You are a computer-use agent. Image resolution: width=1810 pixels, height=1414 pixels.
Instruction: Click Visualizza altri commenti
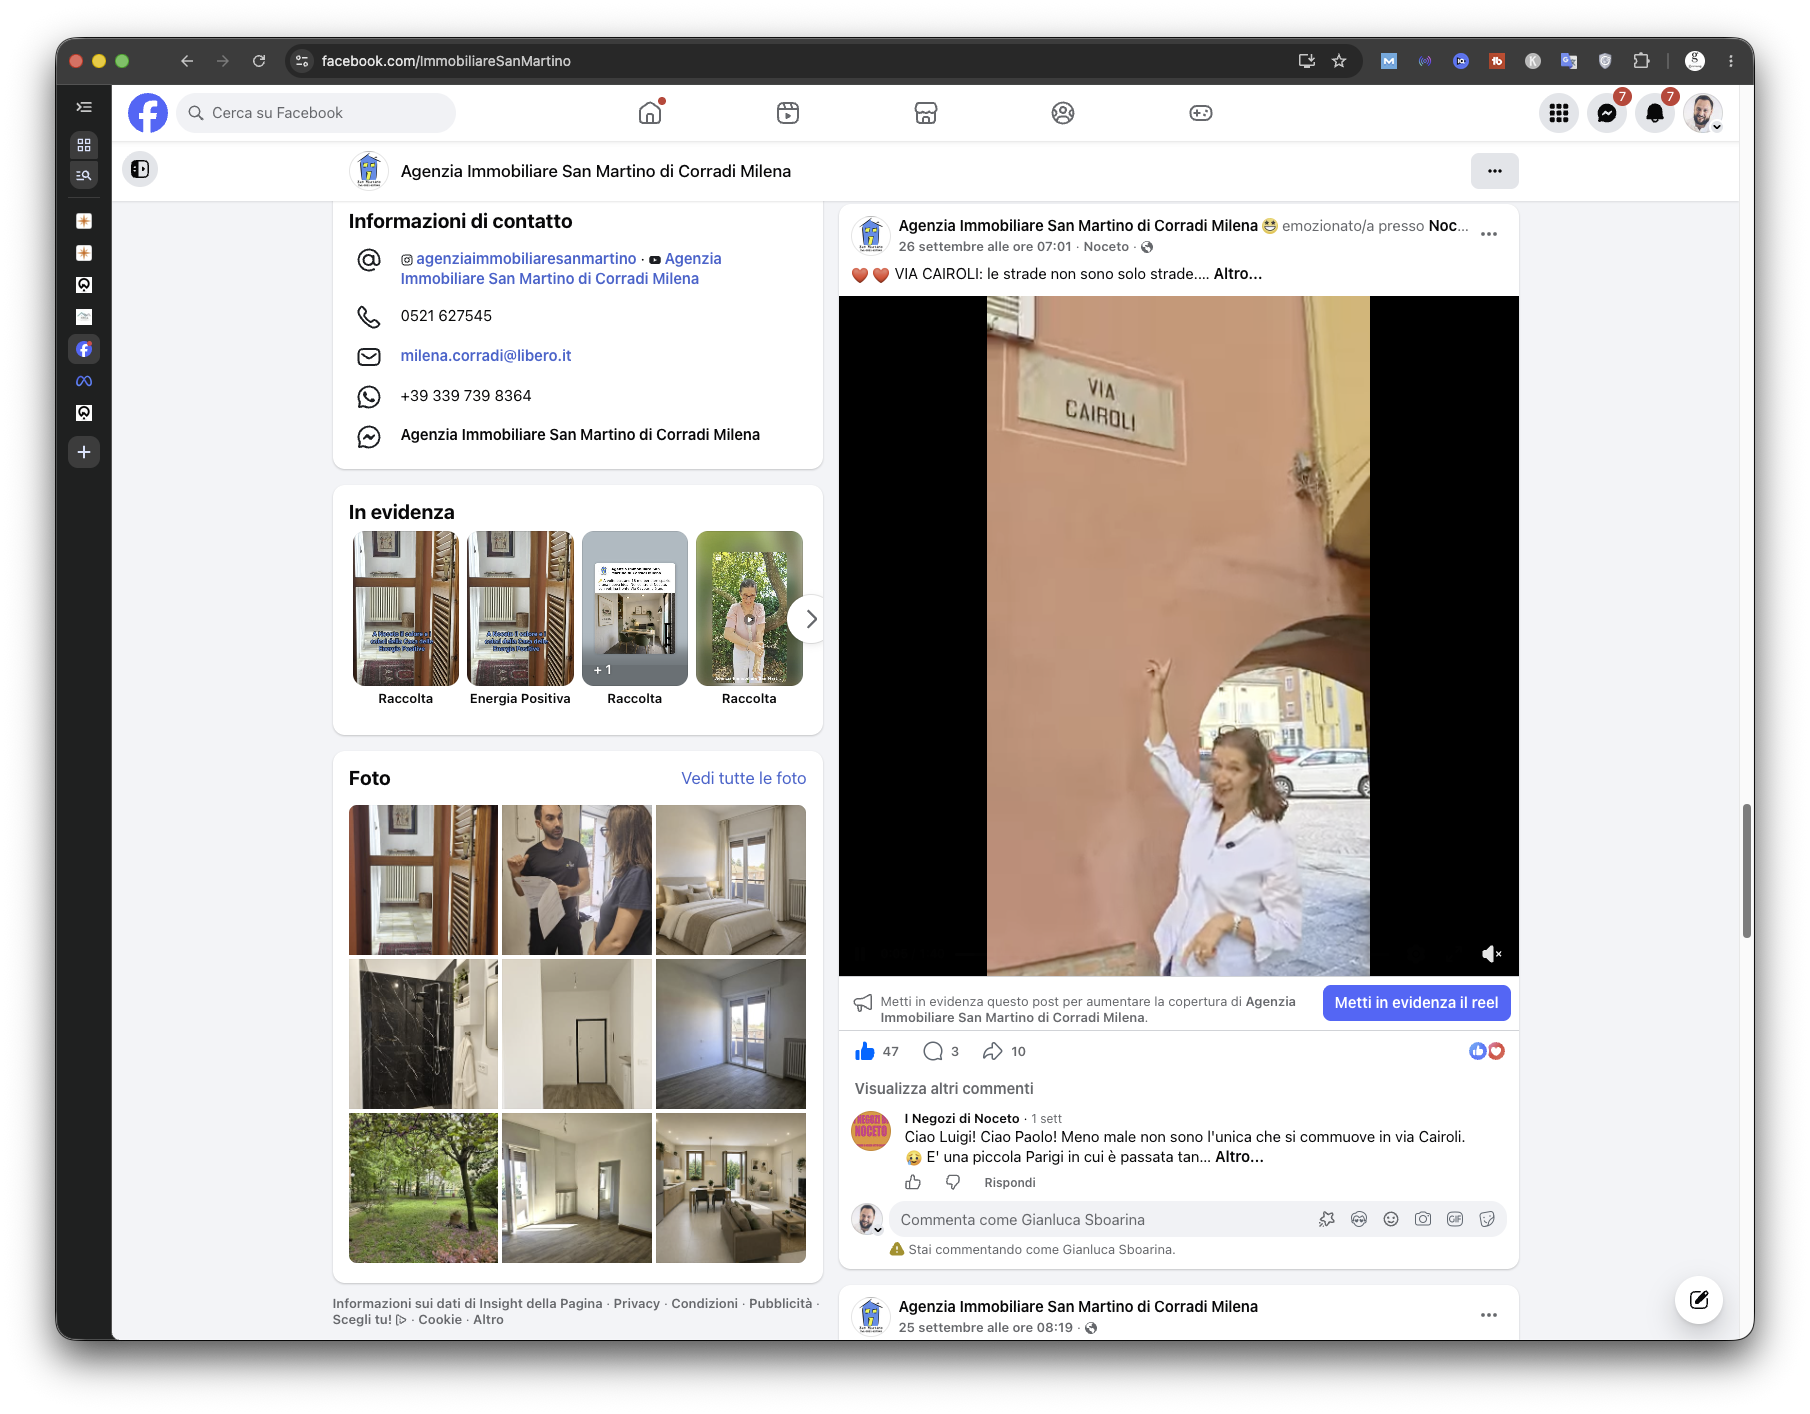coord(944,1088)
